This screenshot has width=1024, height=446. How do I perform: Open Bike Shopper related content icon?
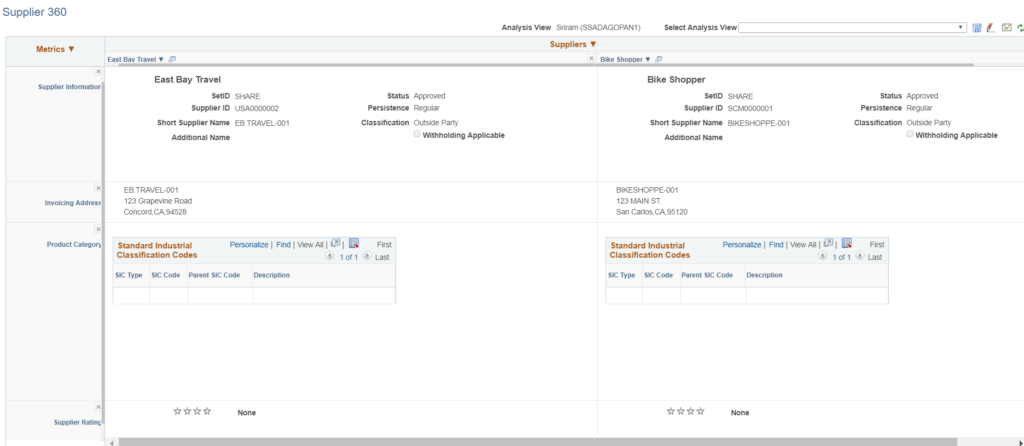tap(658, 59)
